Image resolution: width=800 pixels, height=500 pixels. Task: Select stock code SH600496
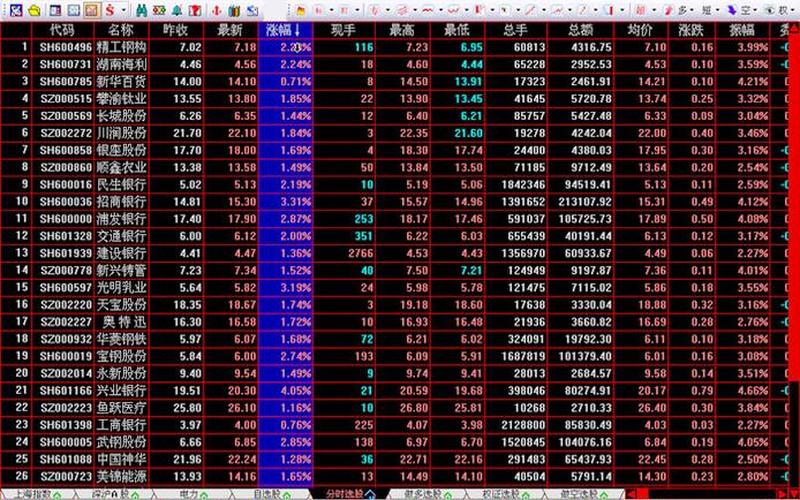[x=65, y=48]
